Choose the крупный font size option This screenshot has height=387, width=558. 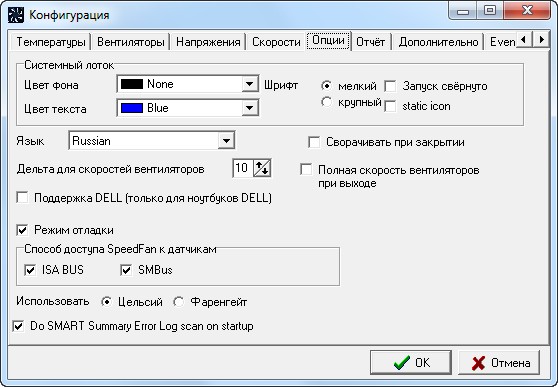[x=326, y=102]
